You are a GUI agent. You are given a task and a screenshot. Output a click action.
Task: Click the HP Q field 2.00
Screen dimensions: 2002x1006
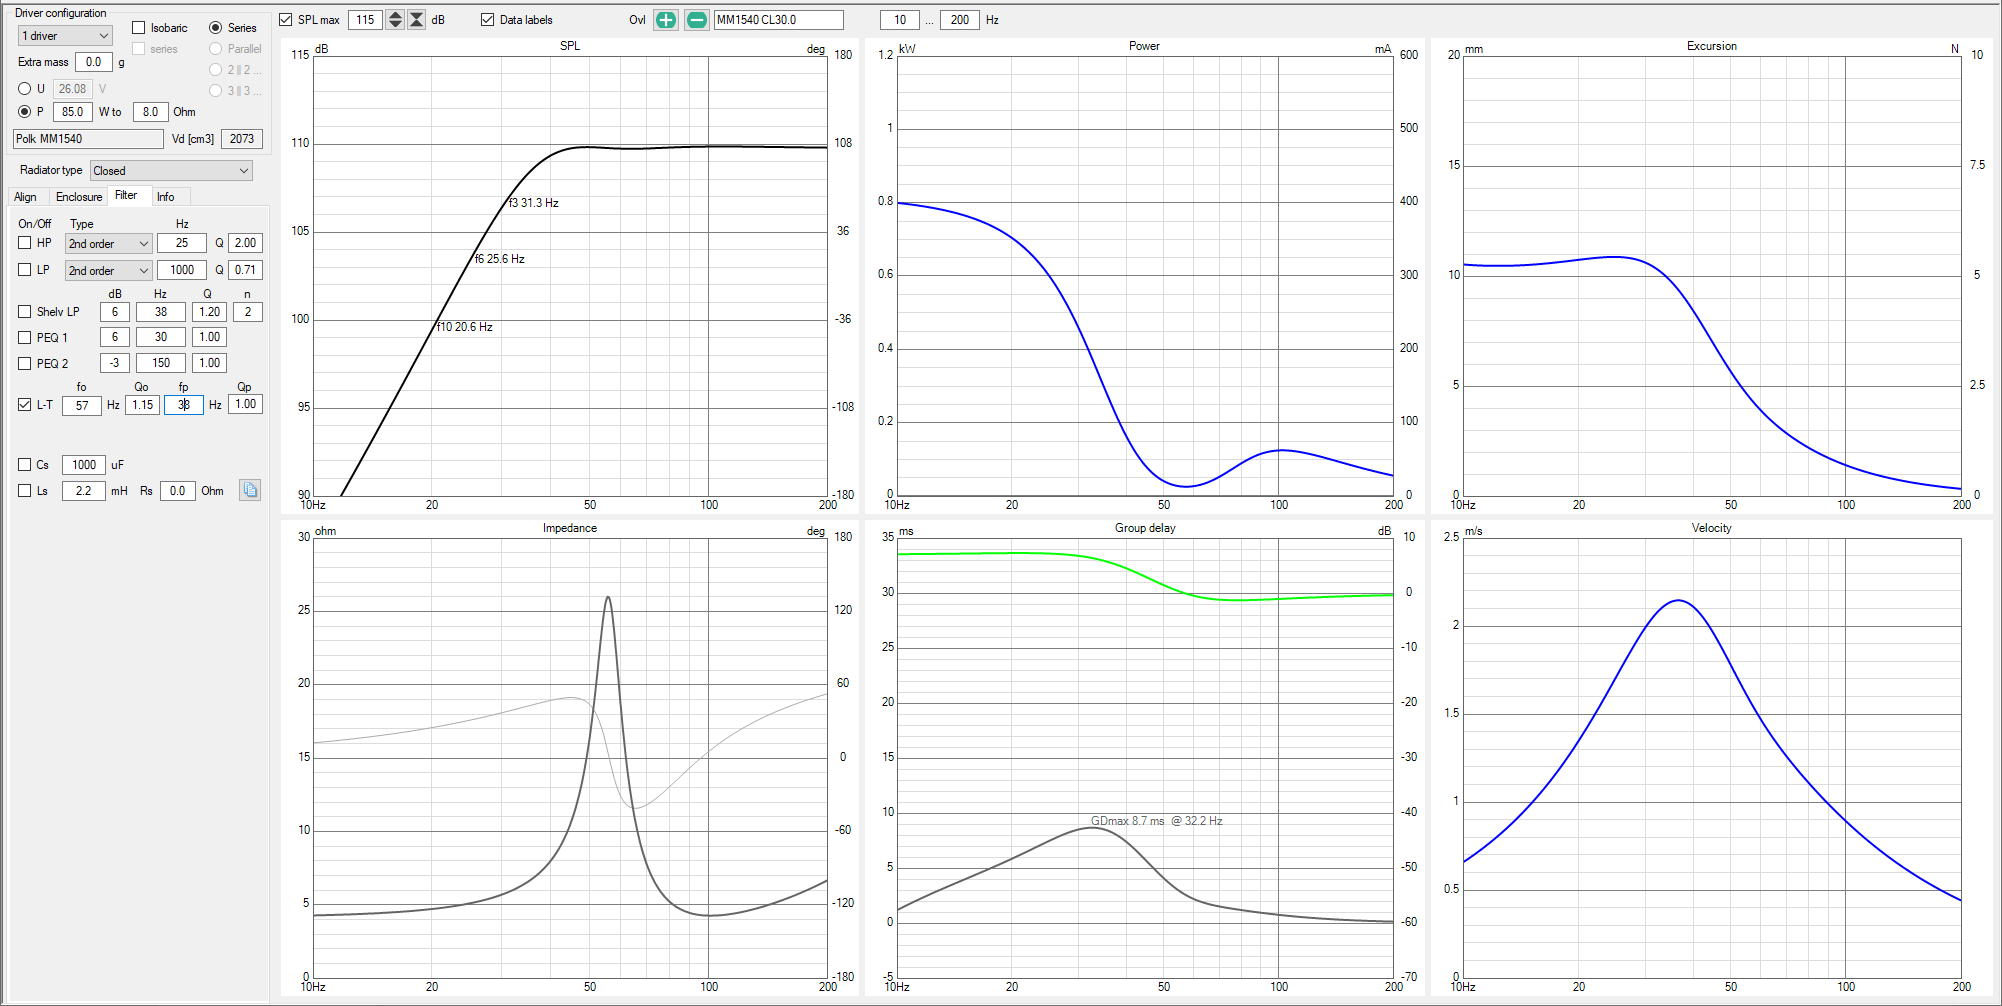tap(246, 243)
